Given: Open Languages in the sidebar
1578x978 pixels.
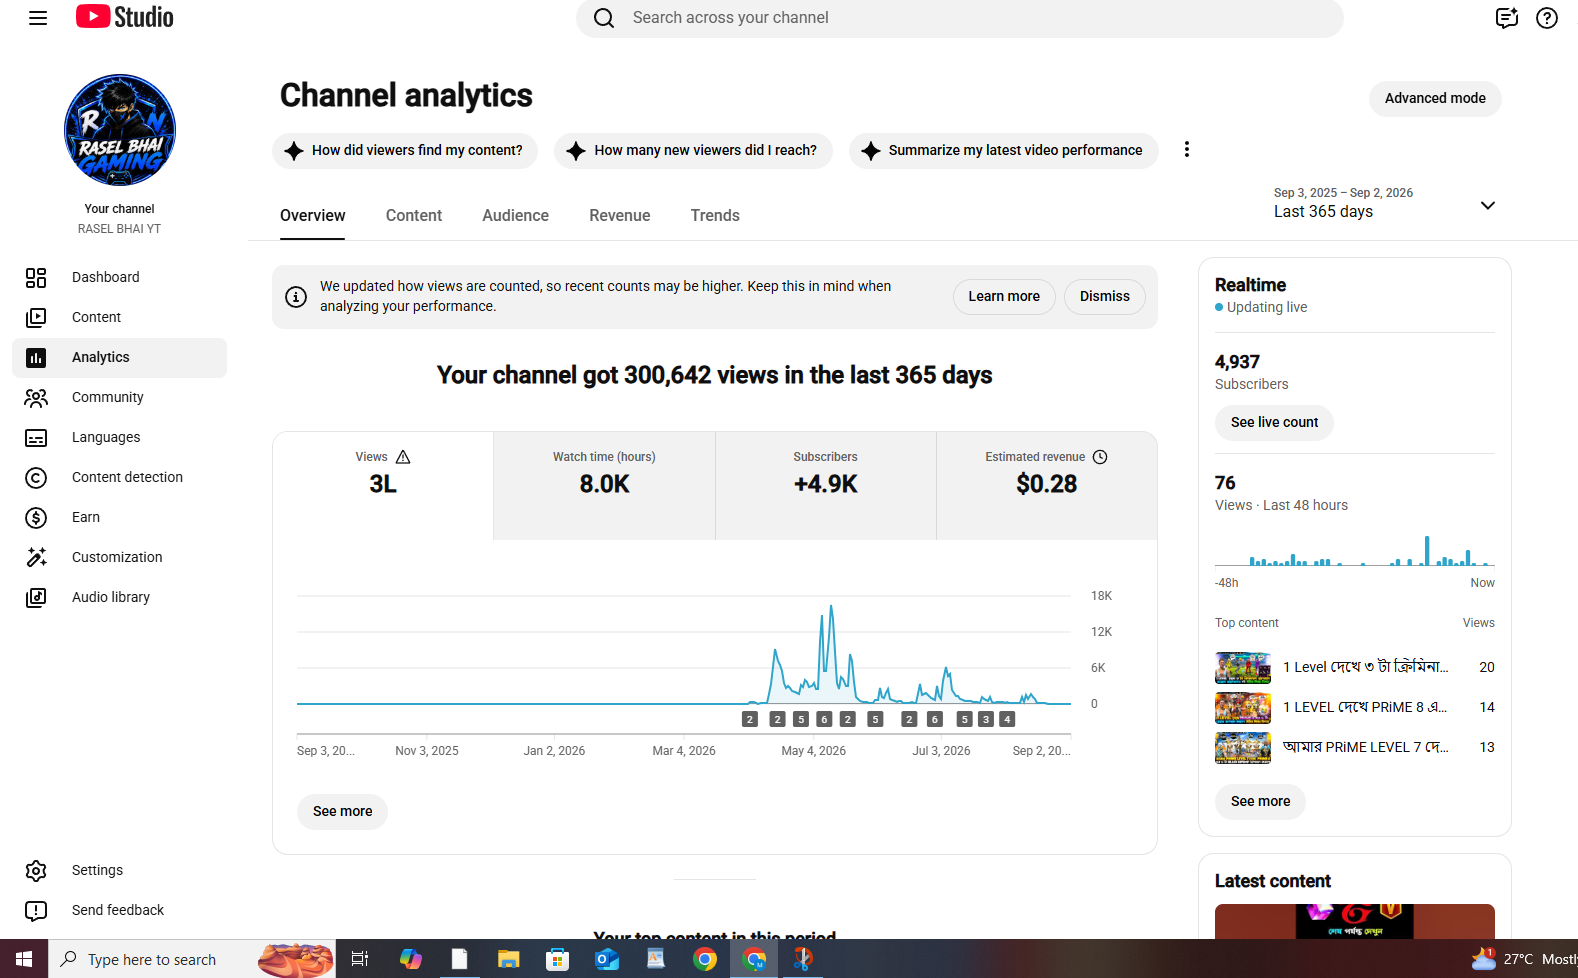Looking at the screenshot, I should (119, 437).
